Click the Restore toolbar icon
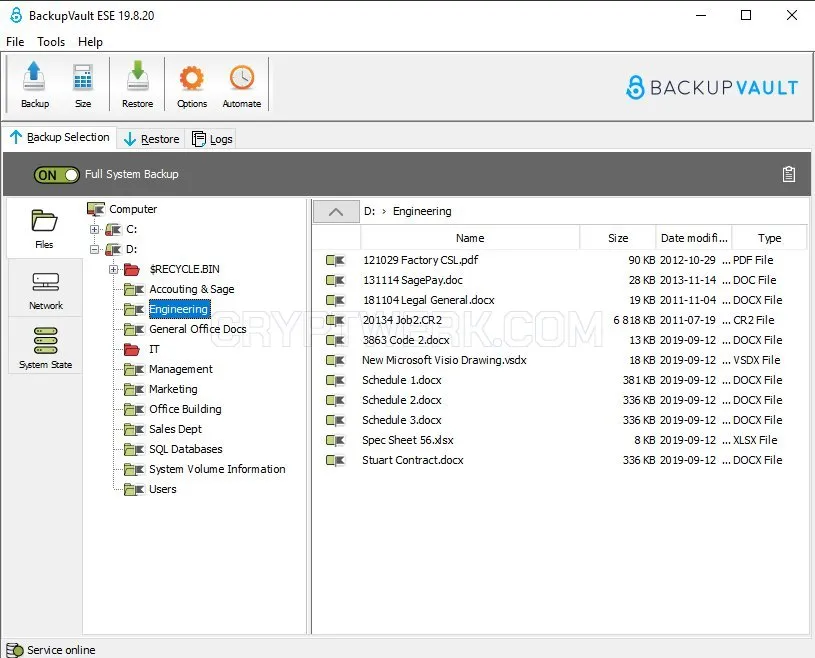 [137, 84]
